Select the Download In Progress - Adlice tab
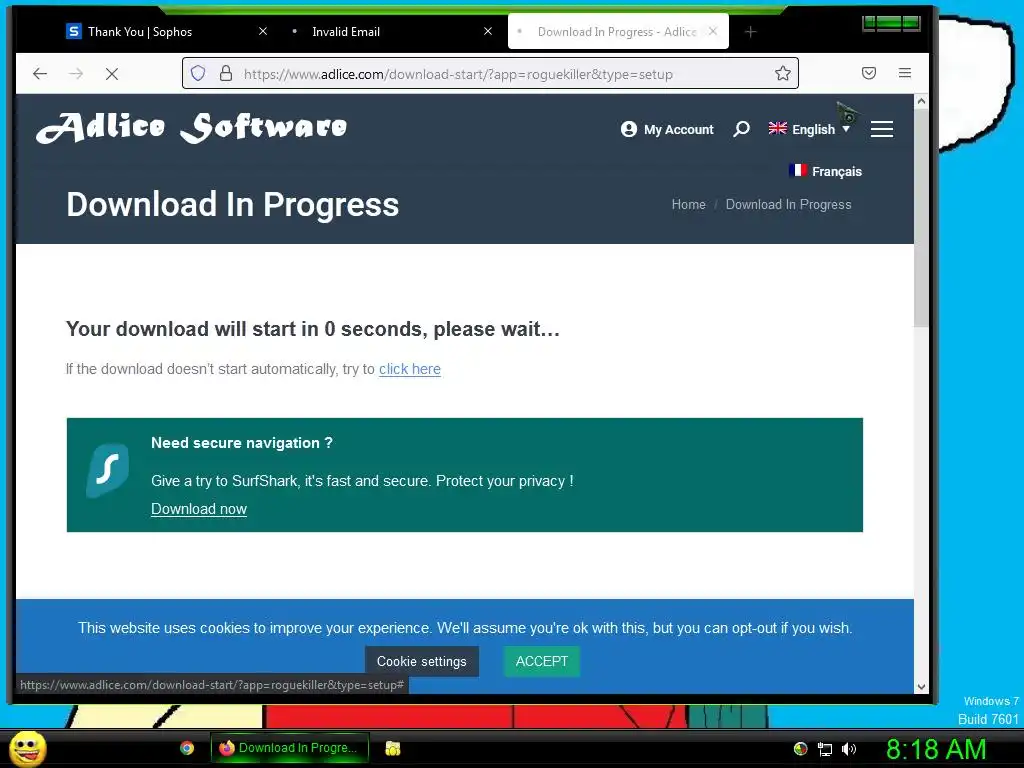The height and width of the screenshot is (768, 1024). [x=616, y=31]
